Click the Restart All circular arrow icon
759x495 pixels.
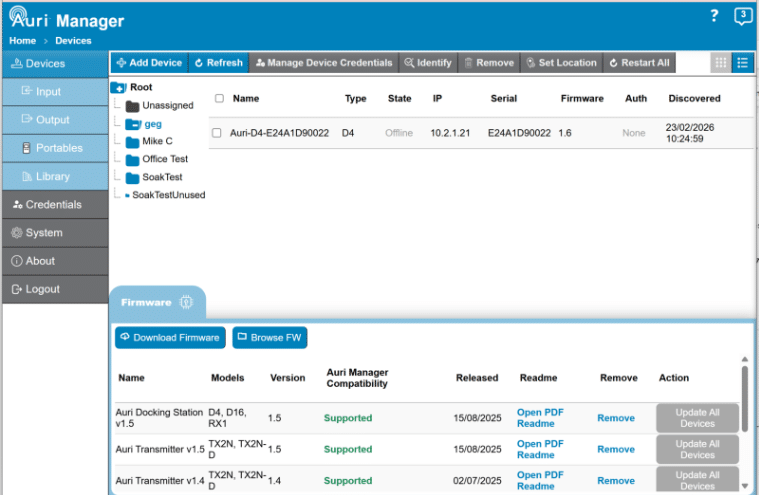point(613,63)
